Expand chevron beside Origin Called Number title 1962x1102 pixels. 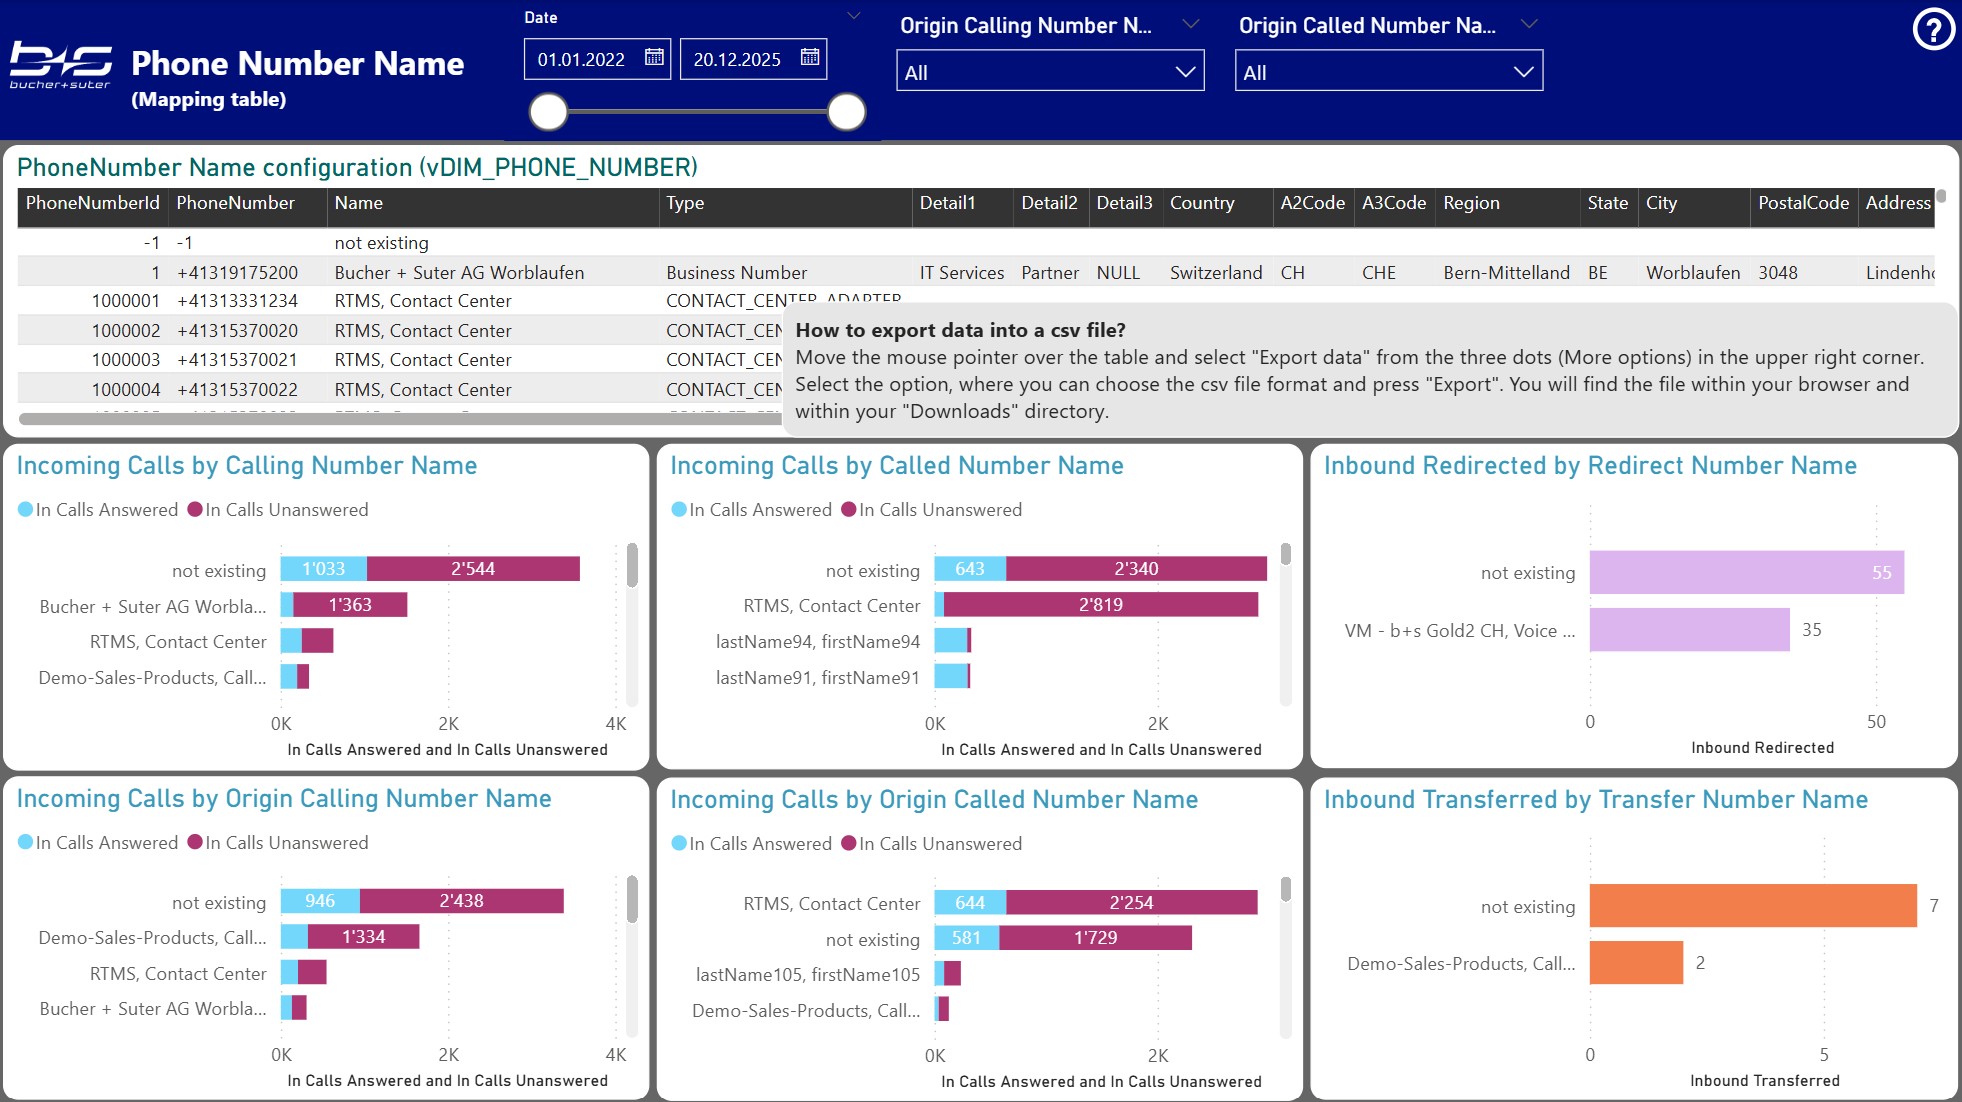point(1529,24)
